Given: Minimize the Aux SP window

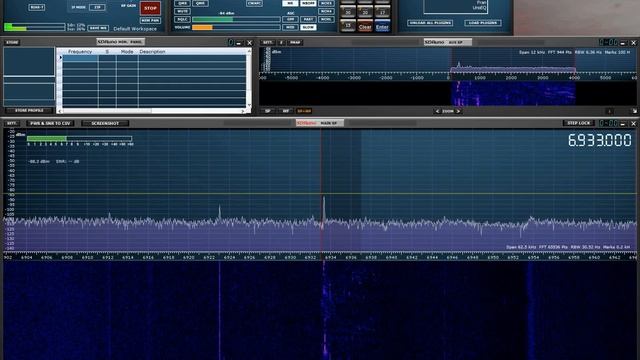Looking at the screenshot, I should 623,42.
